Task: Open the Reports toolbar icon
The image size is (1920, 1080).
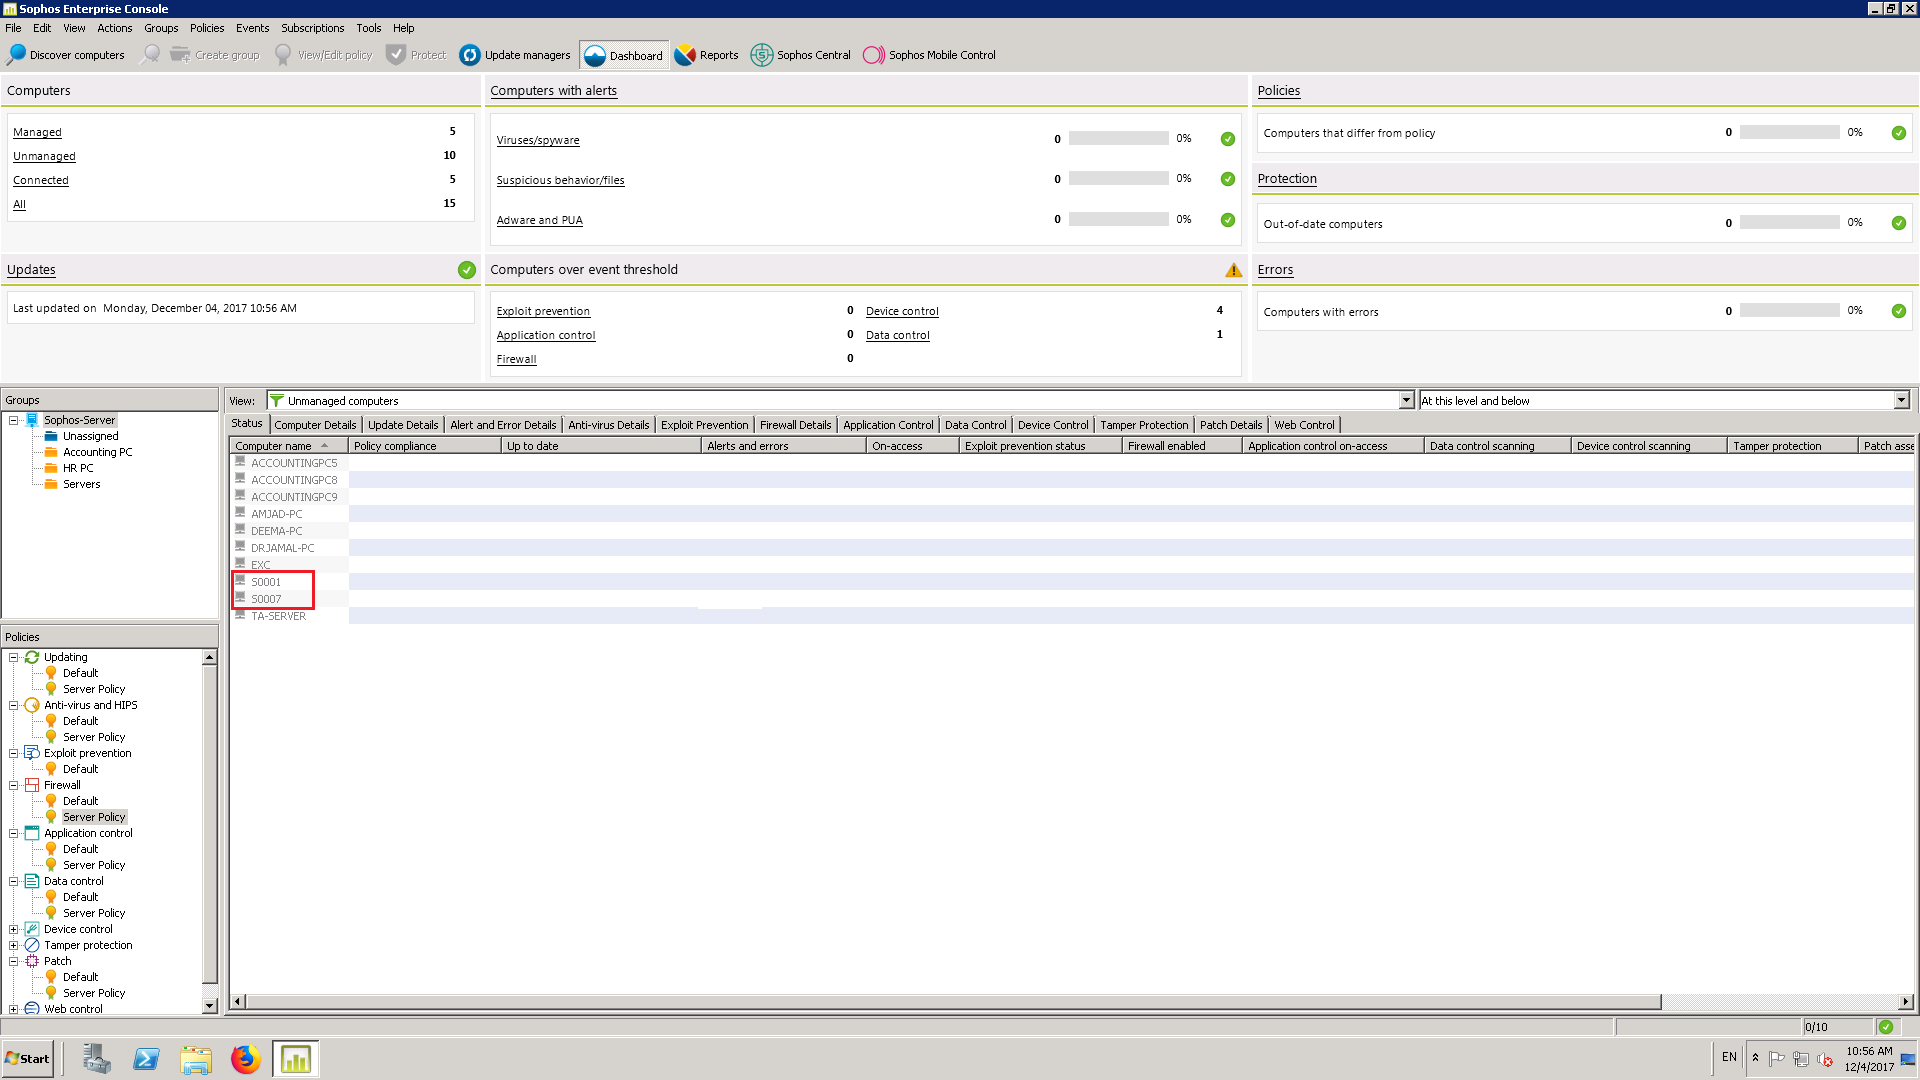Action: click(x=685, y=55)
